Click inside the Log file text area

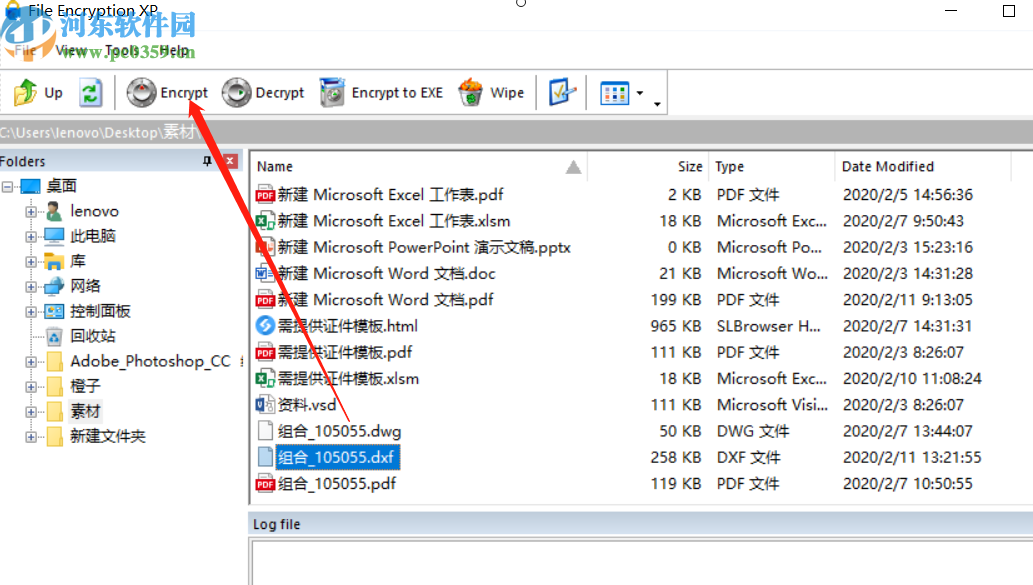(x=642, y=562)
